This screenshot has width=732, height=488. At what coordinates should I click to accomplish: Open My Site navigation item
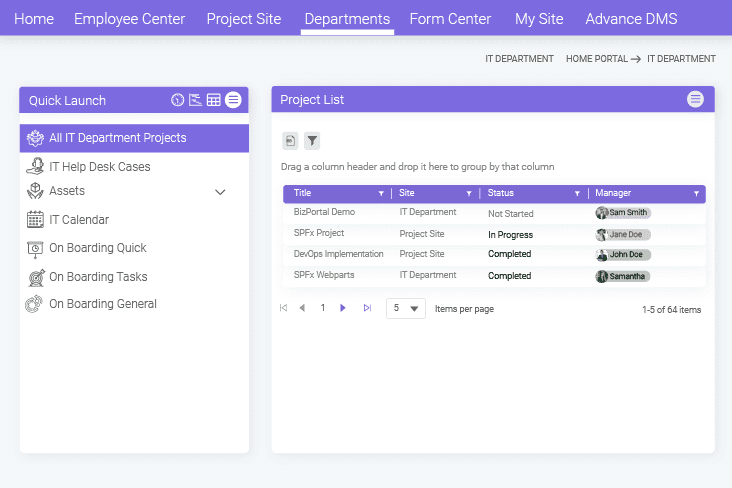coord(539,19)
